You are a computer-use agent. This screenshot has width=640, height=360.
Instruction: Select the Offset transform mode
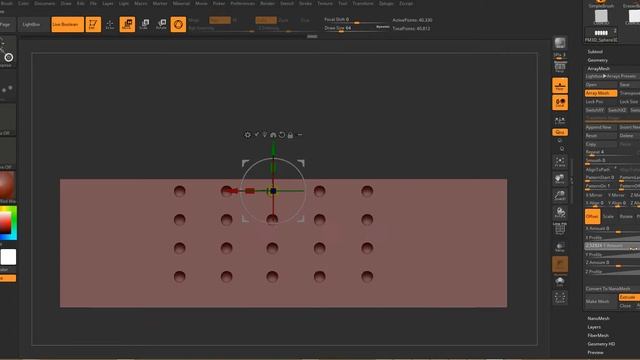click(592, 217)
